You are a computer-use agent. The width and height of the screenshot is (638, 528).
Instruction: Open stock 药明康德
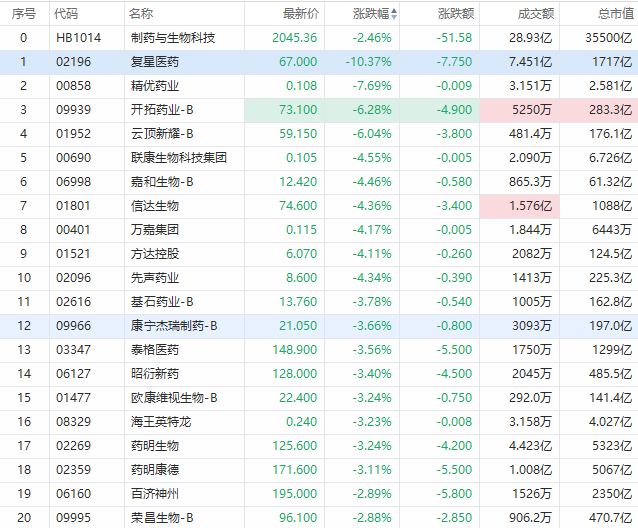(155, 470)
